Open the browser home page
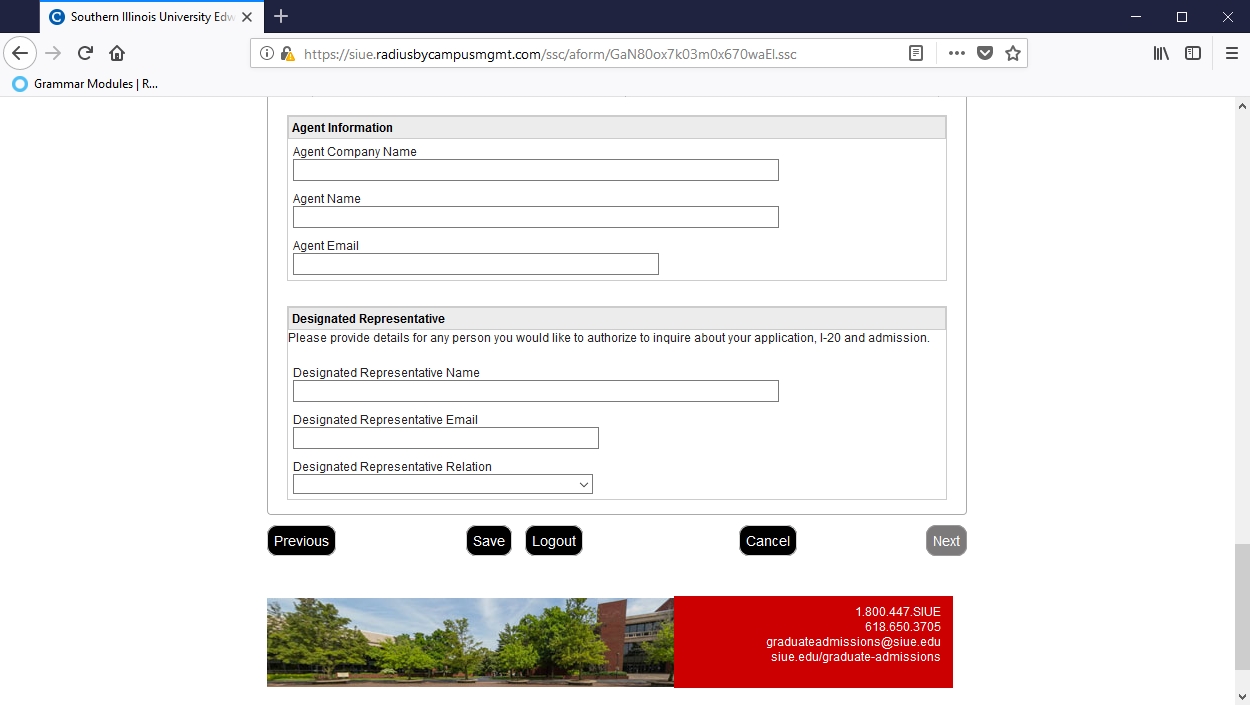1250x705 pixels. [117, 54]
